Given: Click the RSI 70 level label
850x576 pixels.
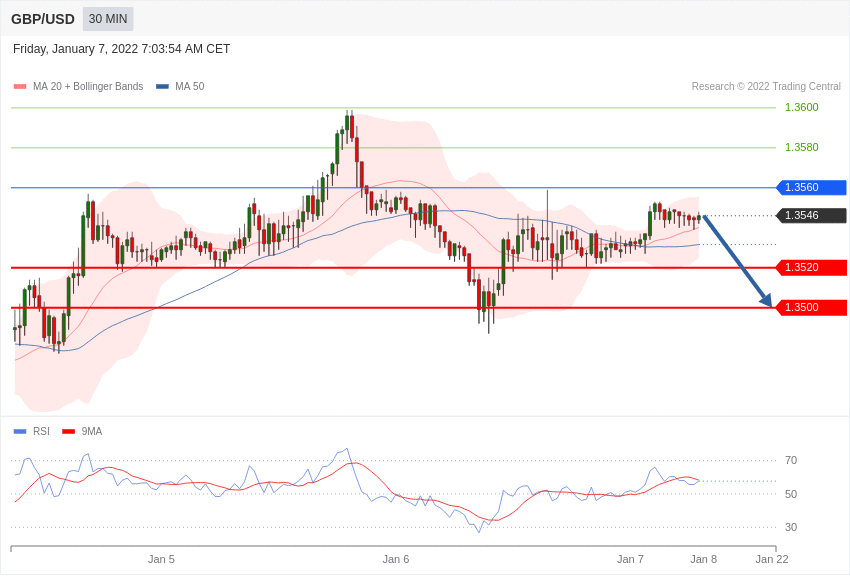Looking at the screenshot, I should click(791, 461).
